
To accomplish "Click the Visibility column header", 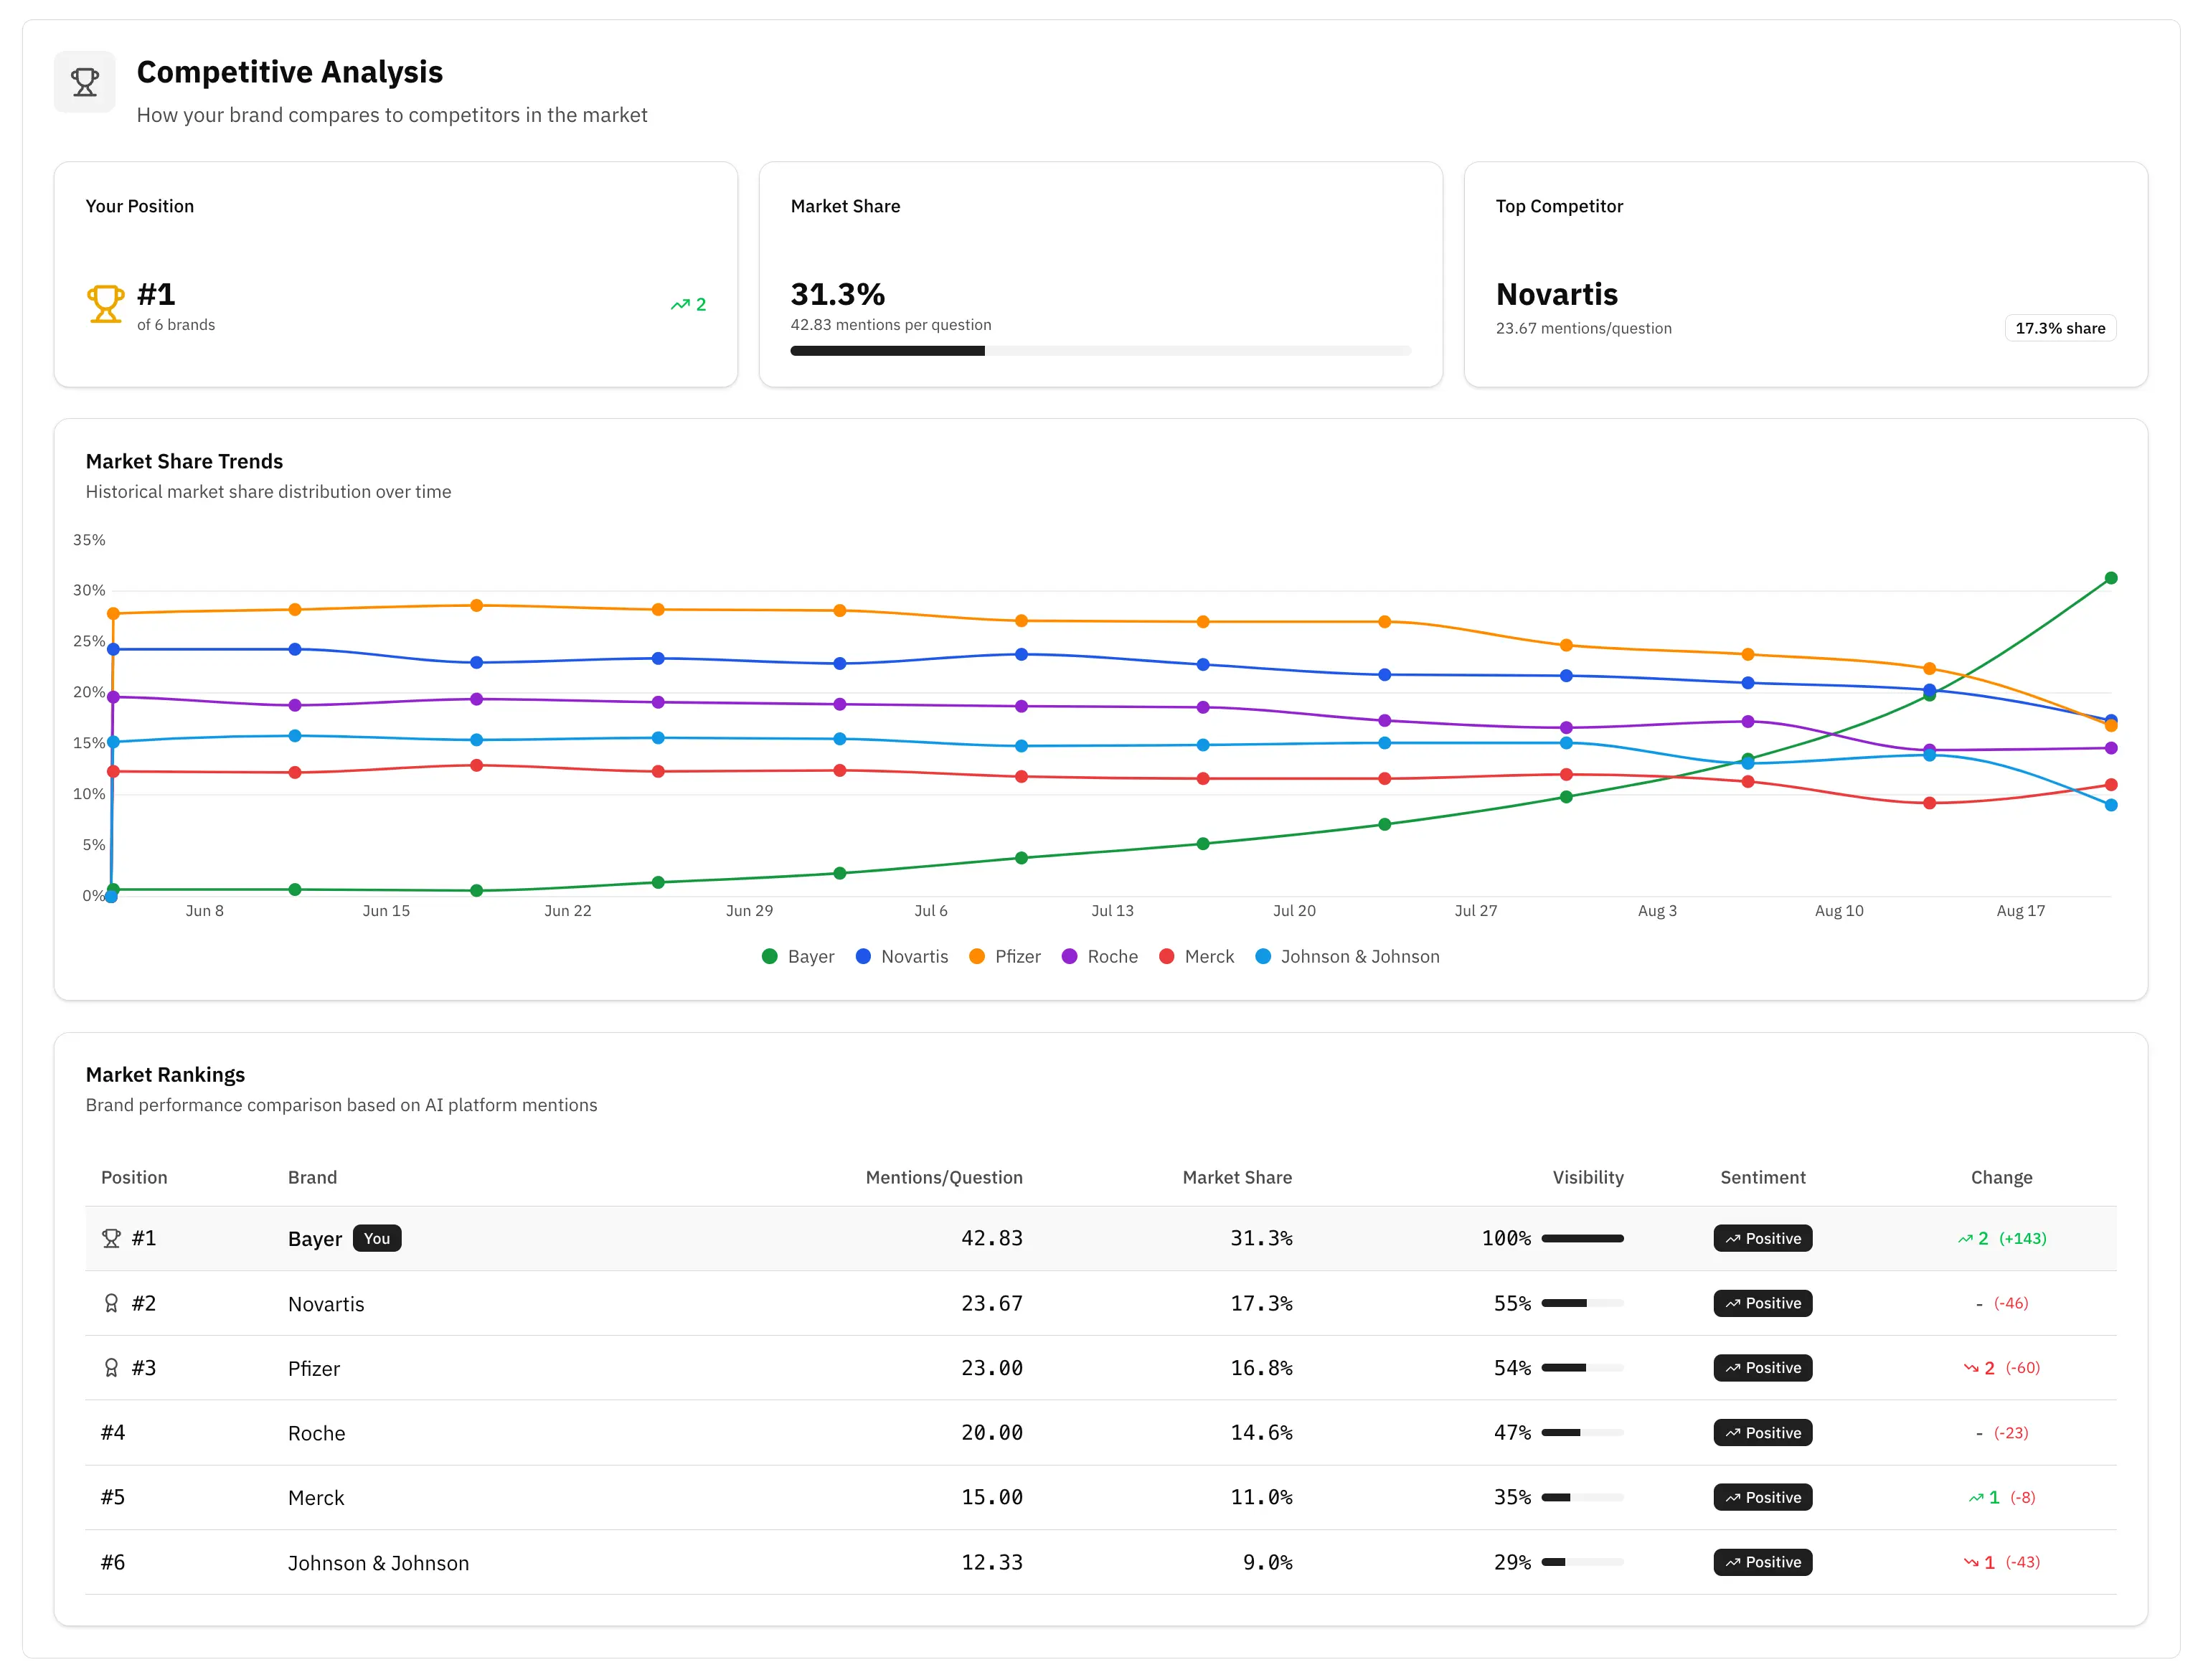I will (1588, 1178).
